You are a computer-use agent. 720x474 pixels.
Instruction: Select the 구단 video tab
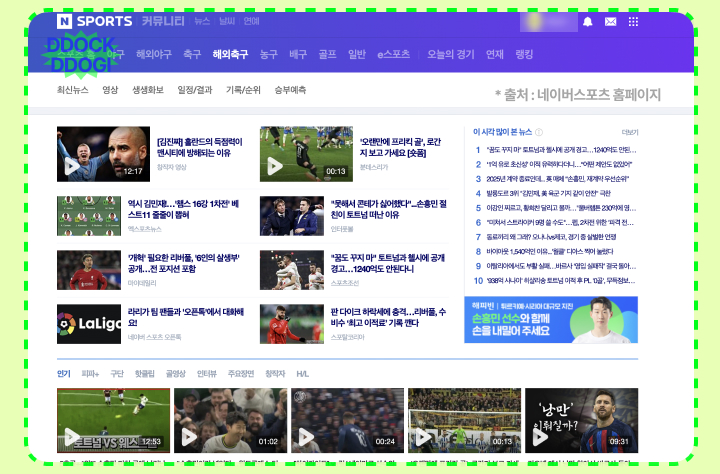117,374
